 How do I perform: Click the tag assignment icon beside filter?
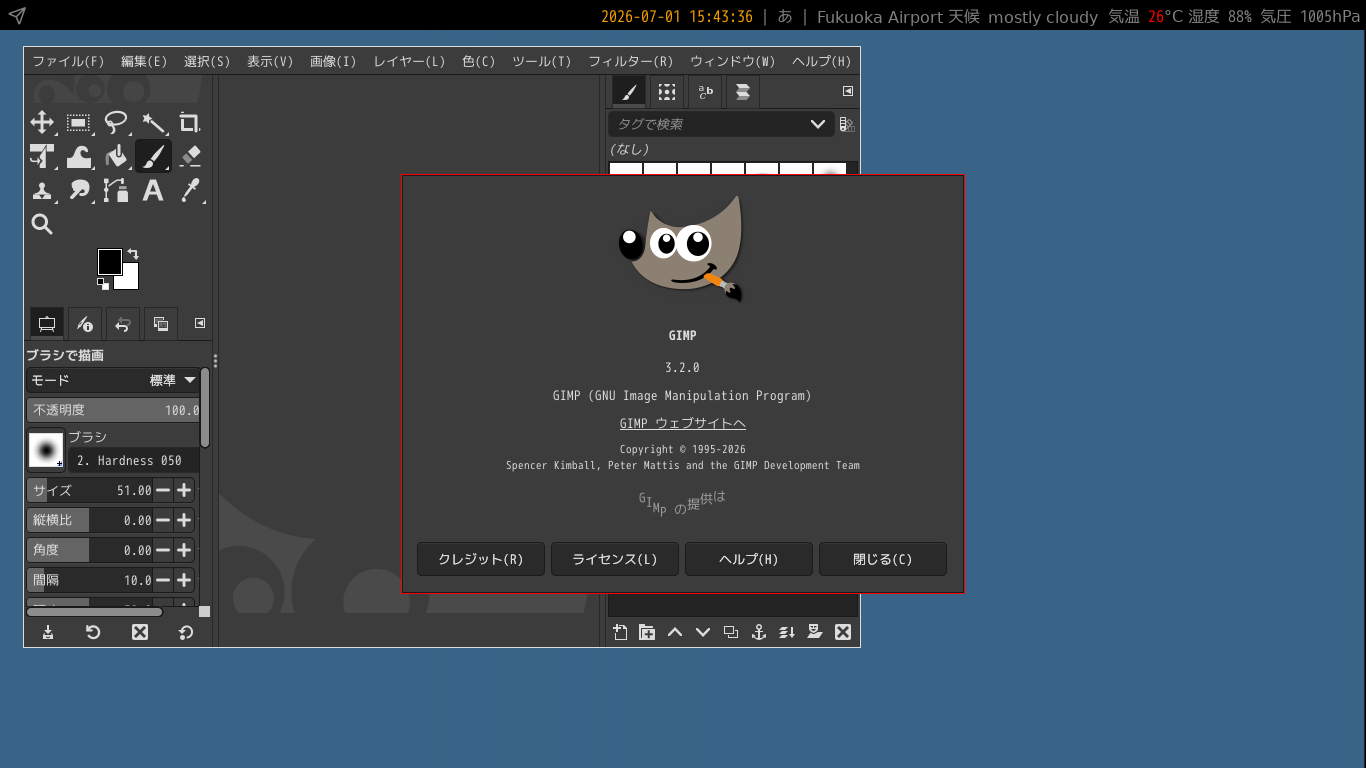(847, 124)
